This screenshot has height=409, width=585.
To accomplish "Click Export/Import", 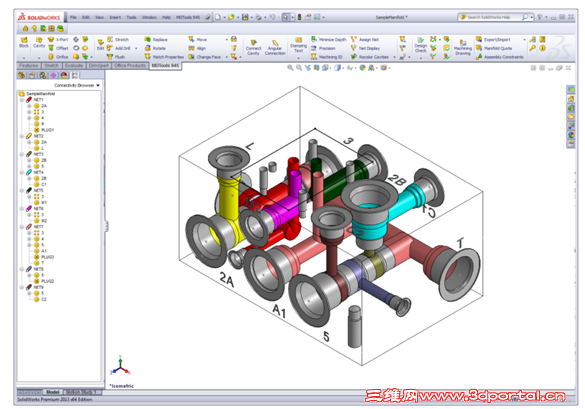I will pos(493,40).
